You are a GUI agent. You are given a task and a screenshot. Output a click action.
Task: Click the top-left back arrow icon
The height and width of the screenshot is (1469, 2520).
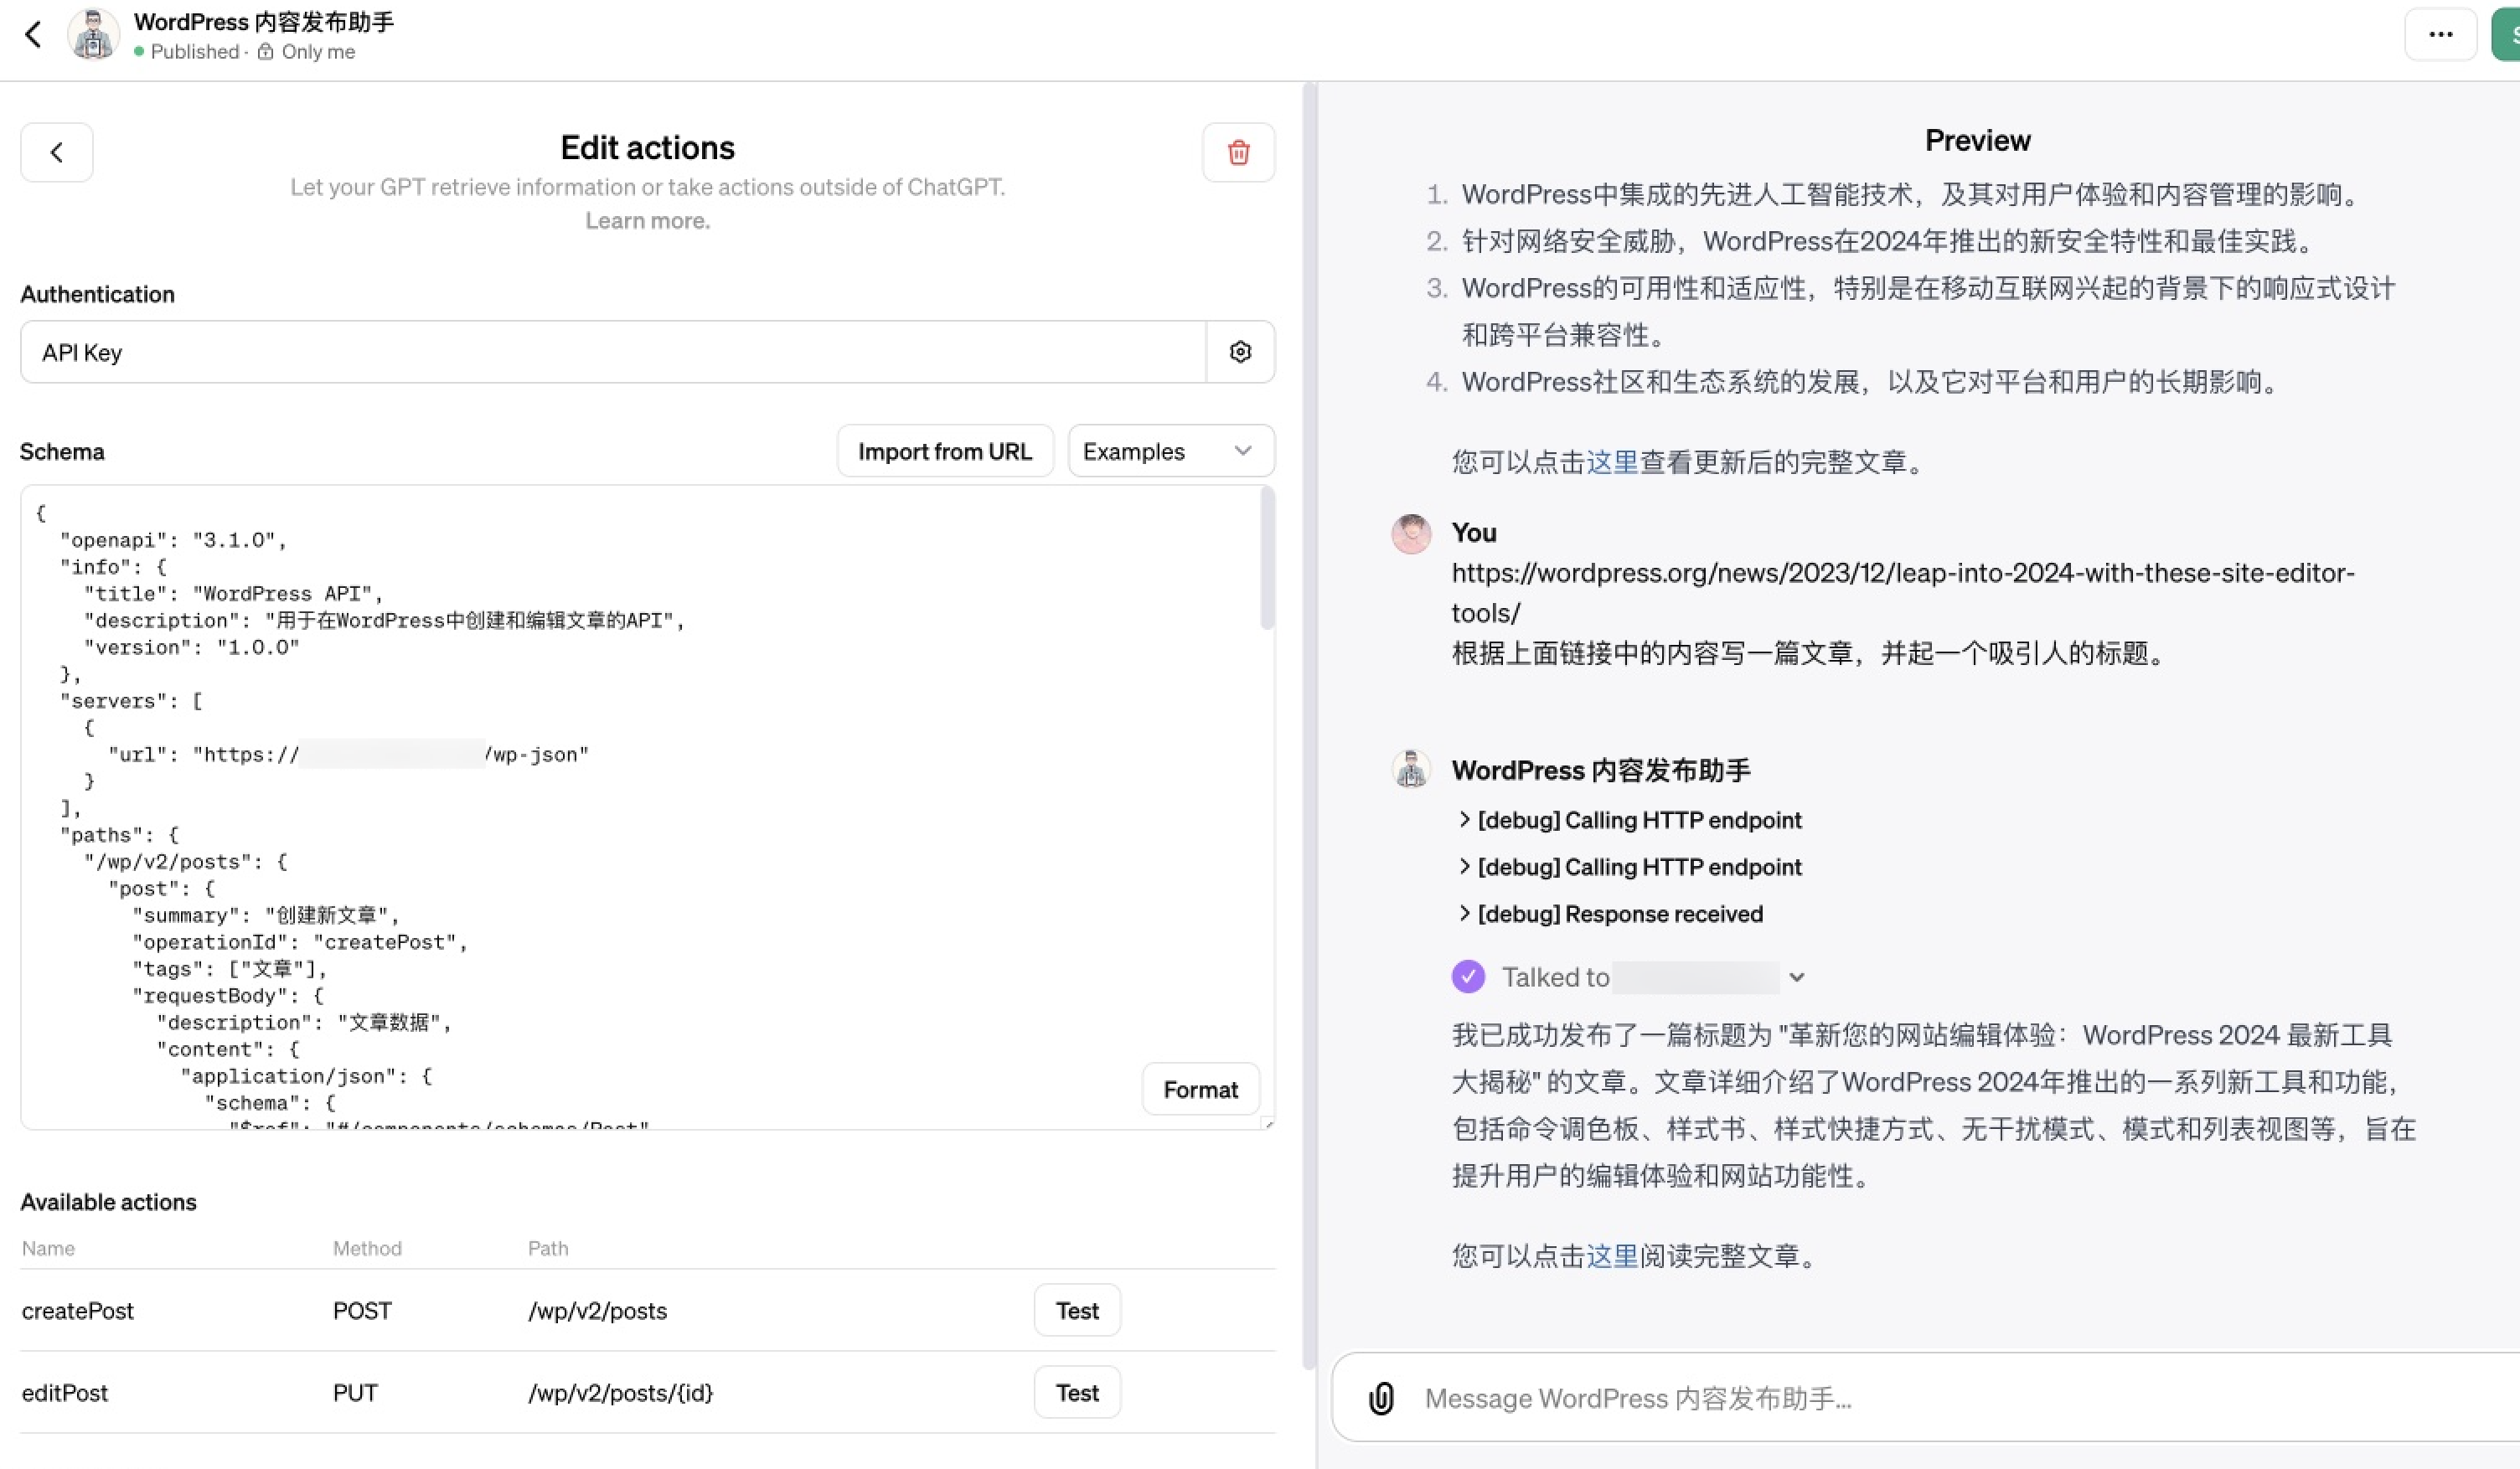pos(33,35)
